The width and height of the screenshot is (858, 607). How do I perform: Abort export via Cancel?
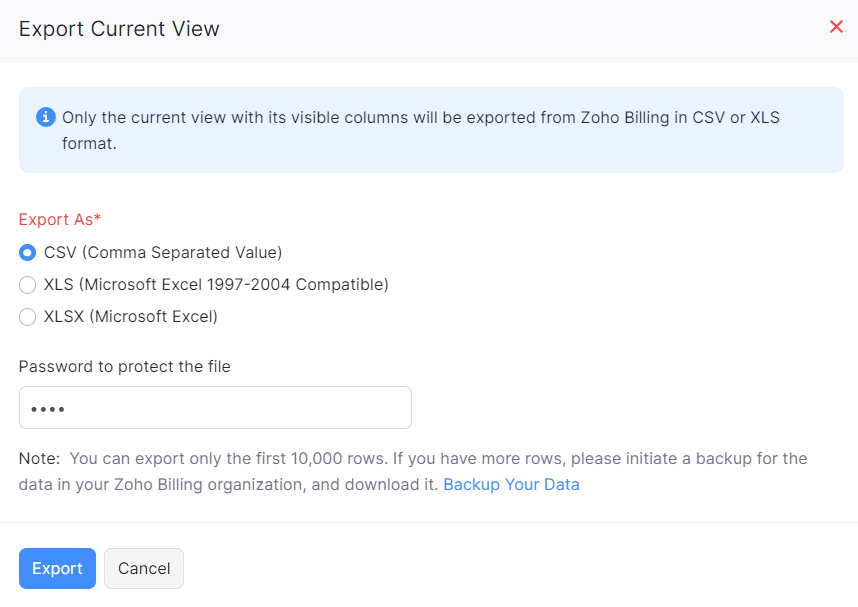click(x=143, y=568)
